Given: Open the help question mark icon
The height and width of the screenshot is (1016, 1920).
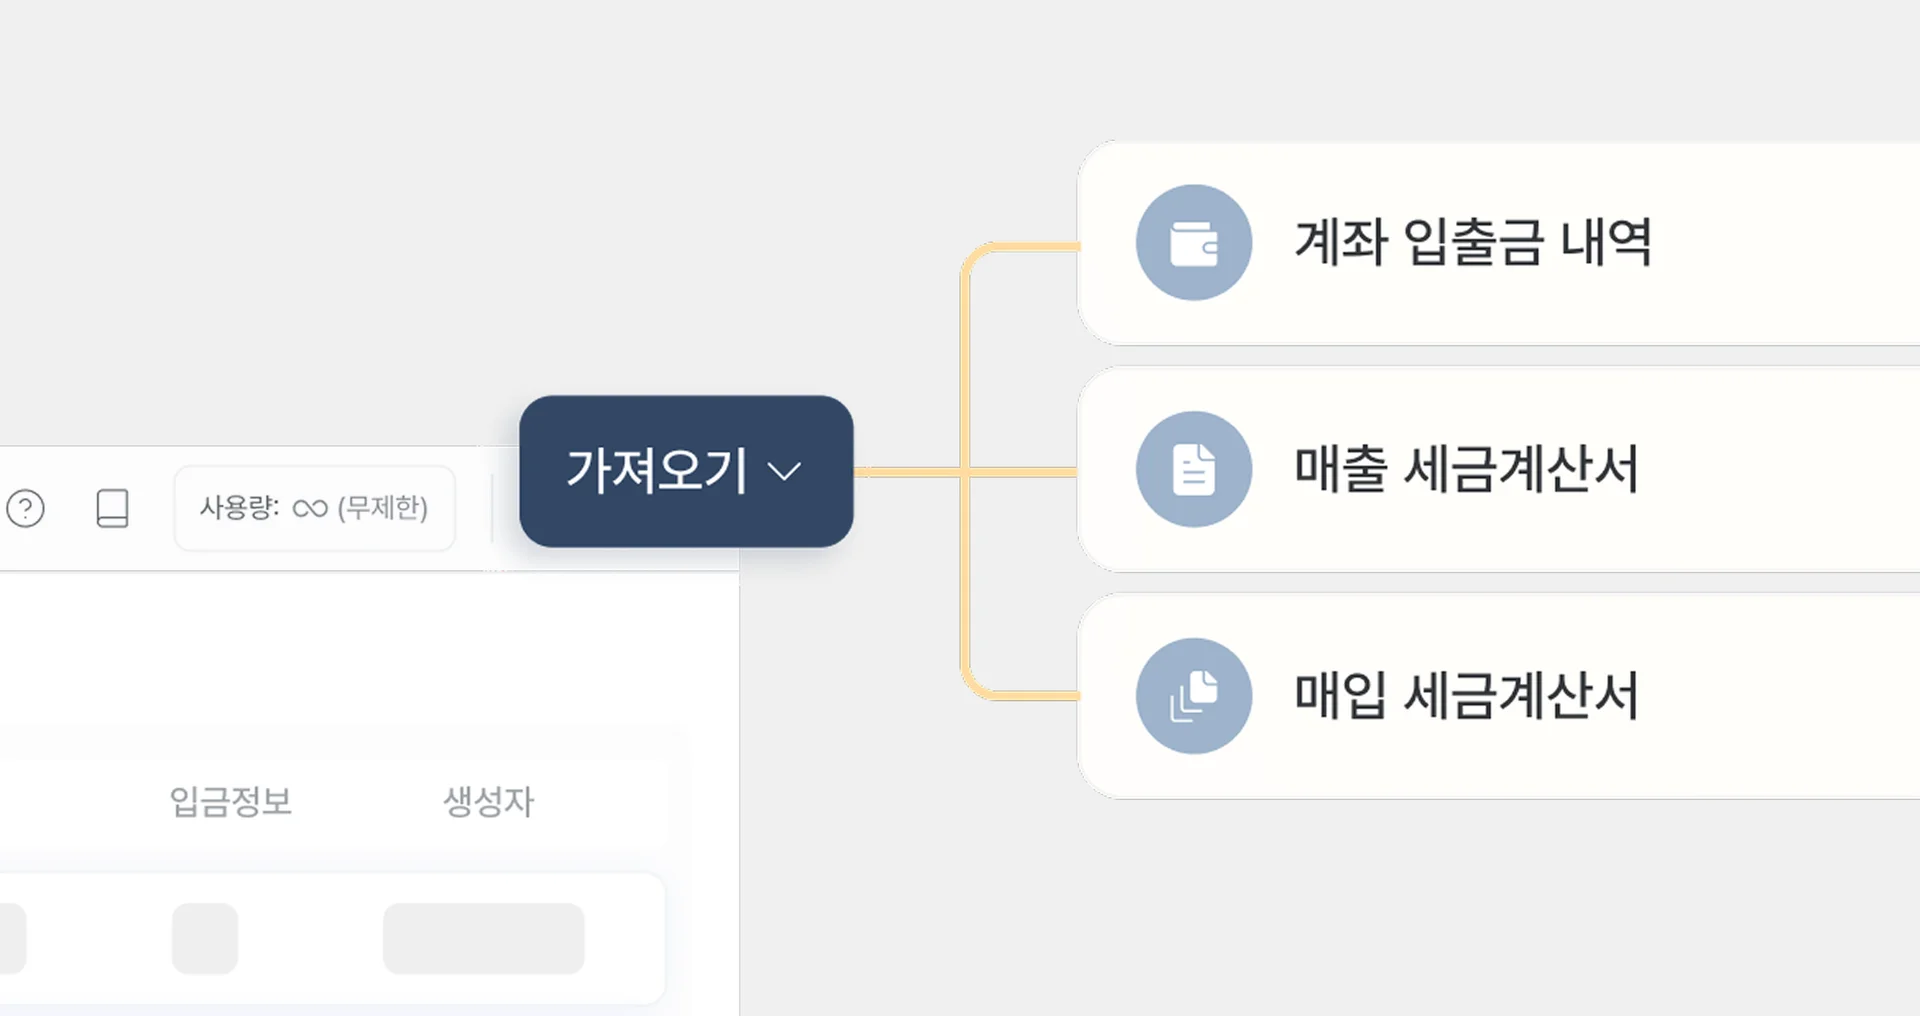Looking at the screenshot, I should coord(27,508).
